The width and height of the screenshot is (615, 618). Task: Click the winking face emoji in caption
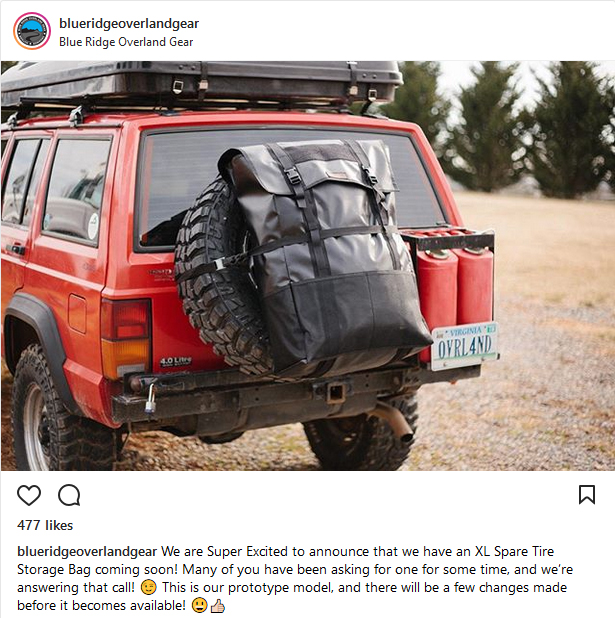click(149, 587)
